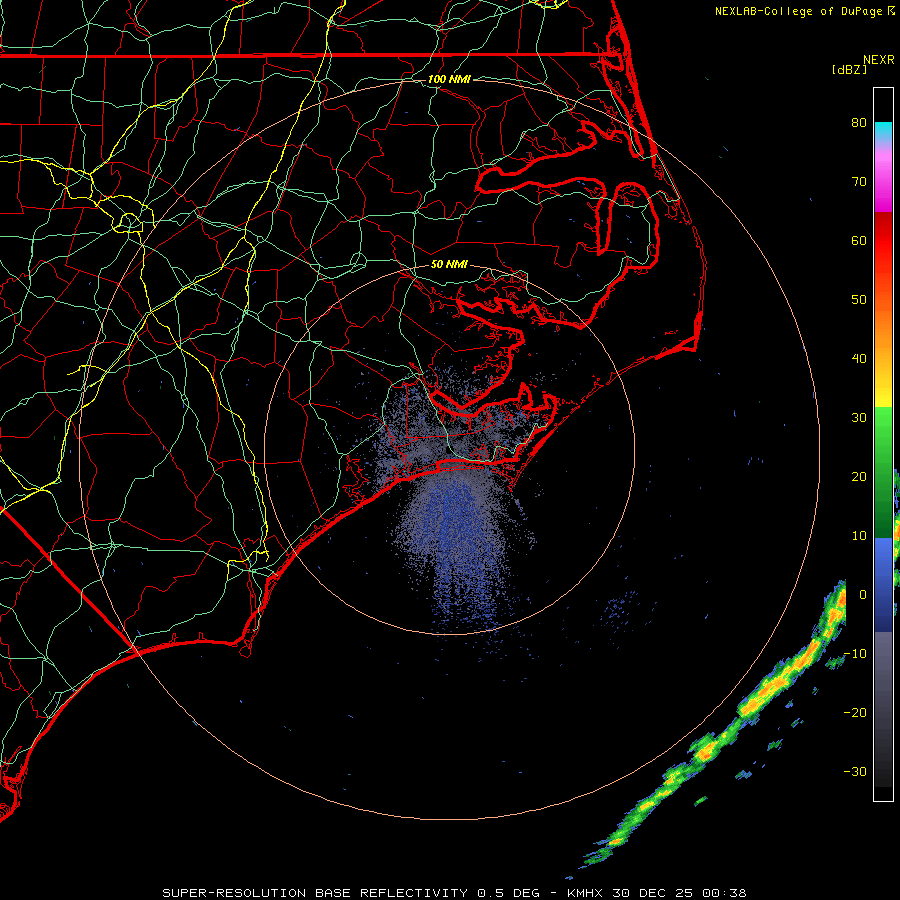Viewport: 900px width, 900px height.
Task: Click the 30 DEC 25 date text
Action: [655, 893]
